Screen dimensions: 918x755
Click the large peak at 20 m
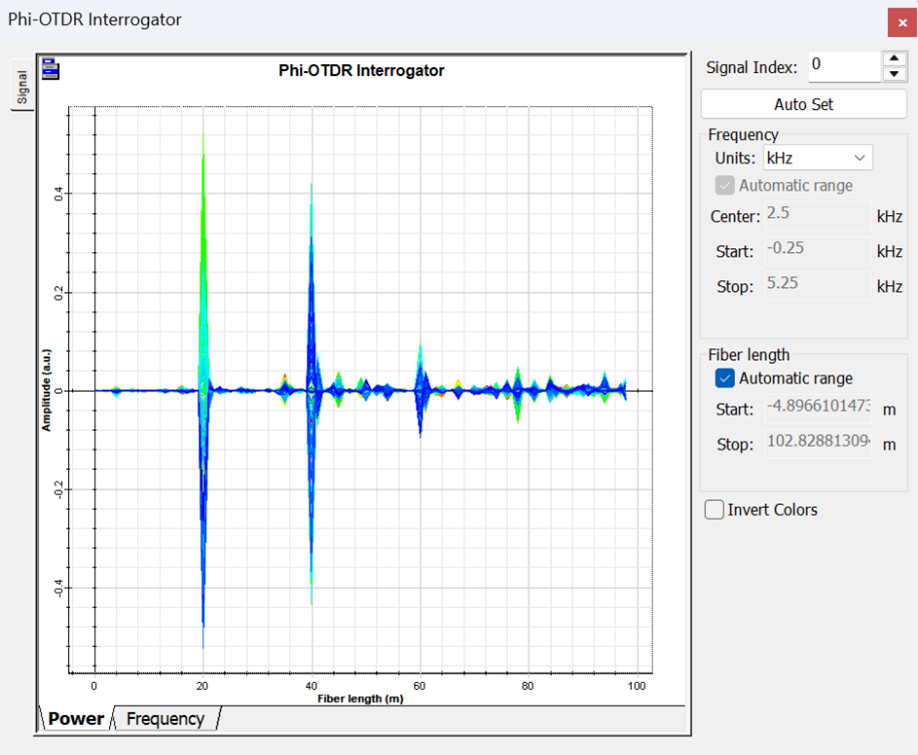pos(203,200)
